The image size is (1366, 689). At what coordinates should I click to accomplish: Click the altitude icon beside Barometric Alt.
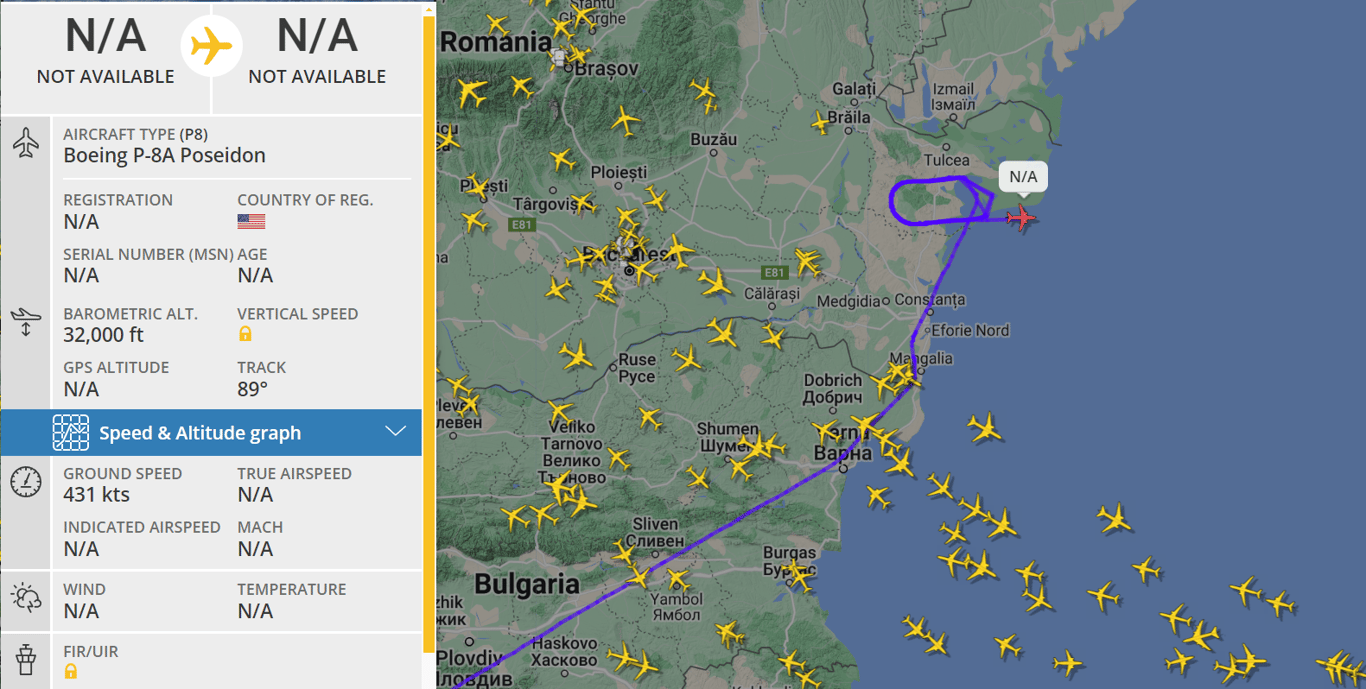tap(26, 322)
